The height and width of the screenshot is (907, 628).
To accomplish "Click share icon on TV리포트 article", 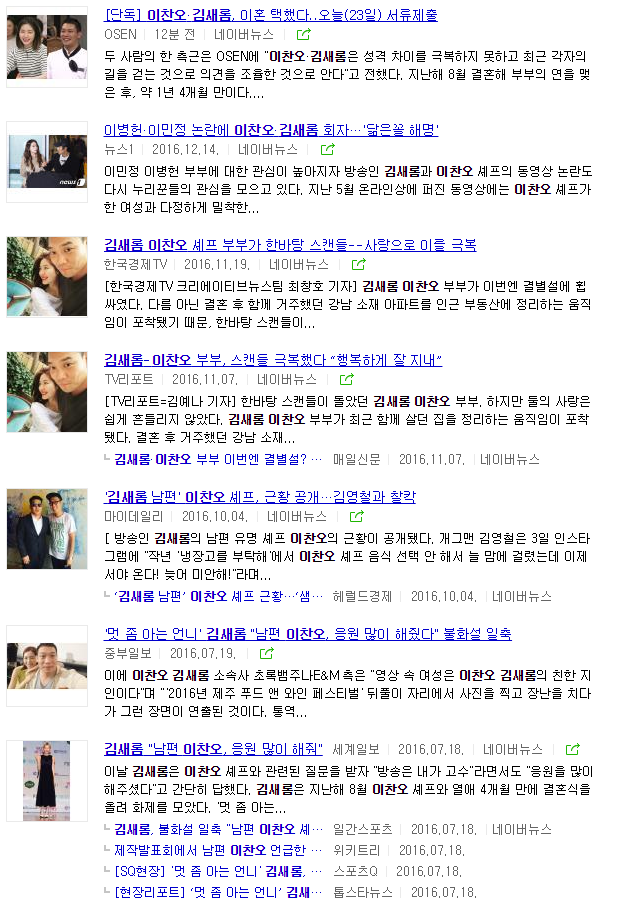I will (x=347, y=379).
